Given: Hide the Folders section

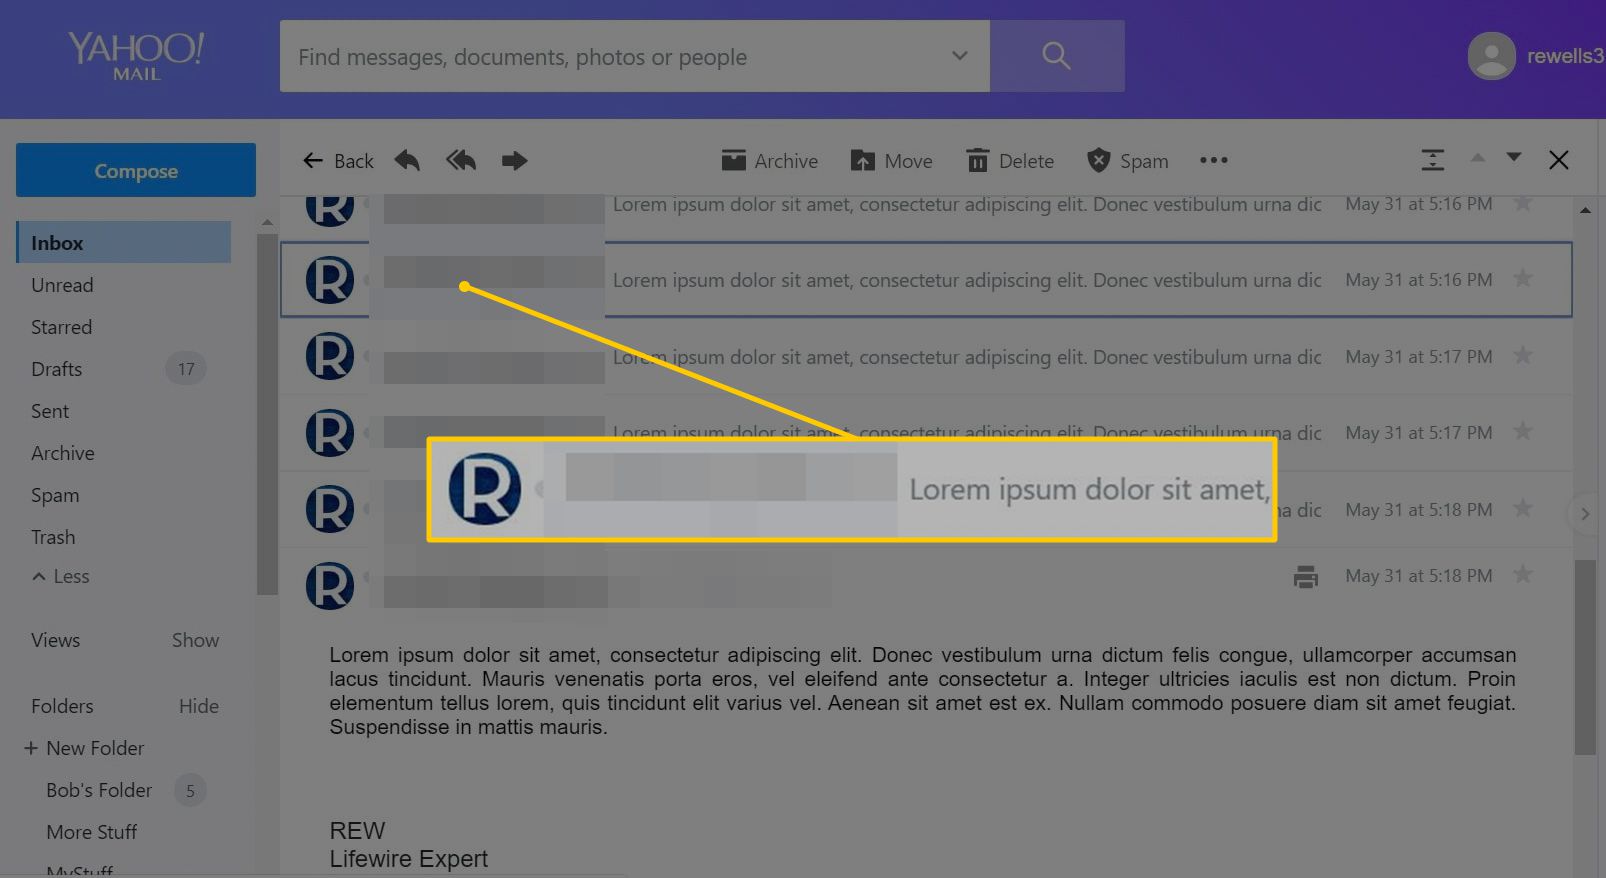Looking at the screenshot, I should point(198,706).
